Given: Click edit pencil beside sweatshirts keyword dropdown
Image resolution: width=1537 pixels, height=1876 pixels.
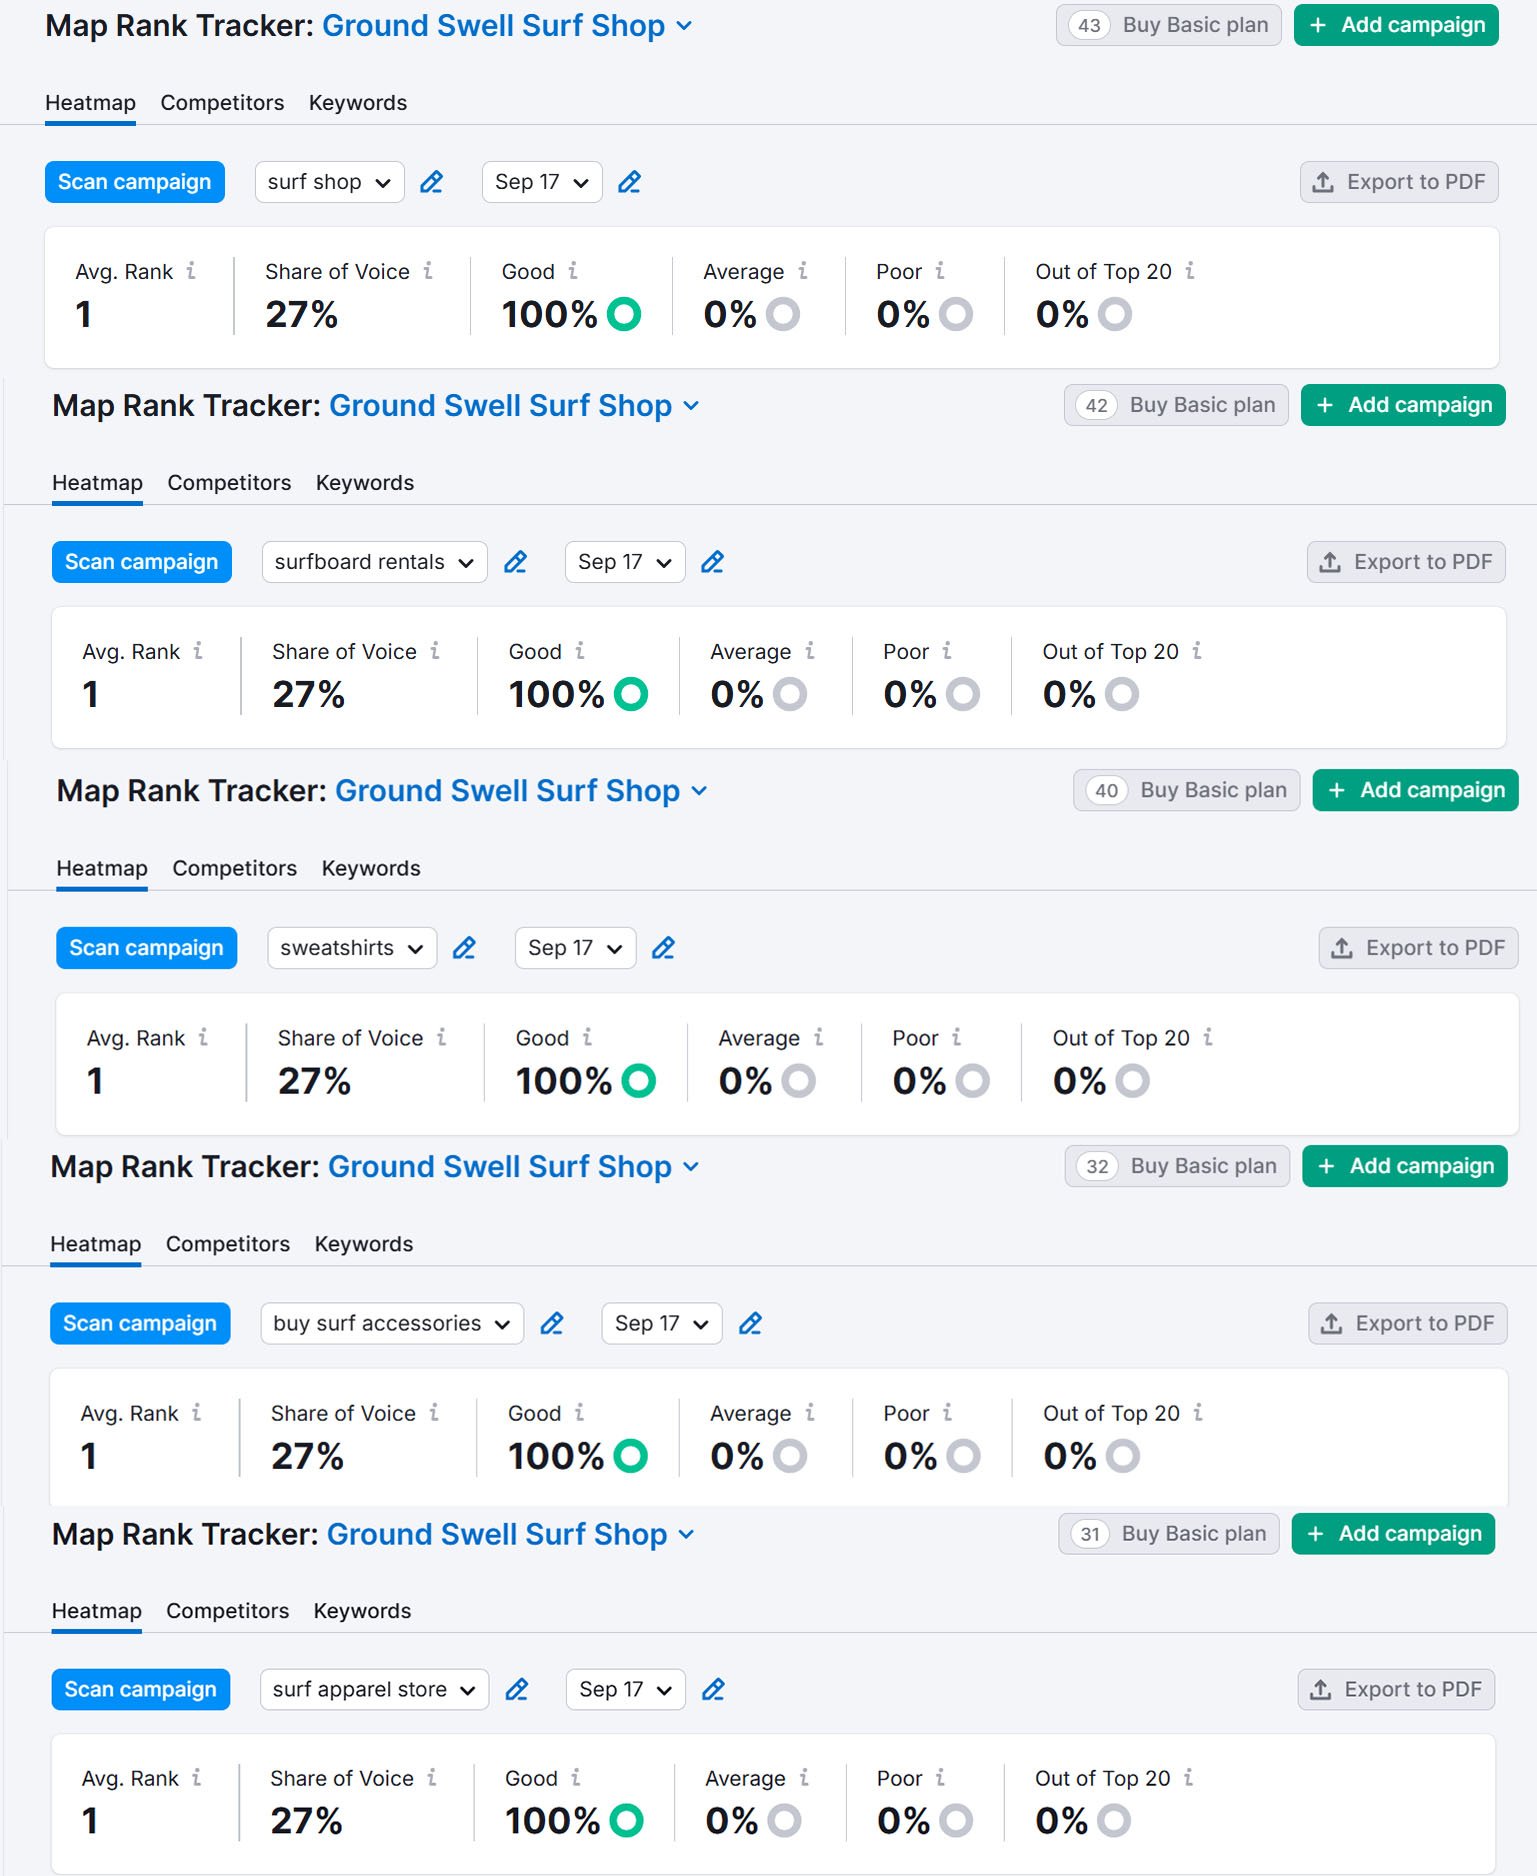Looking at the screenshot, I should pyautogui.click(x=464, y=948).
